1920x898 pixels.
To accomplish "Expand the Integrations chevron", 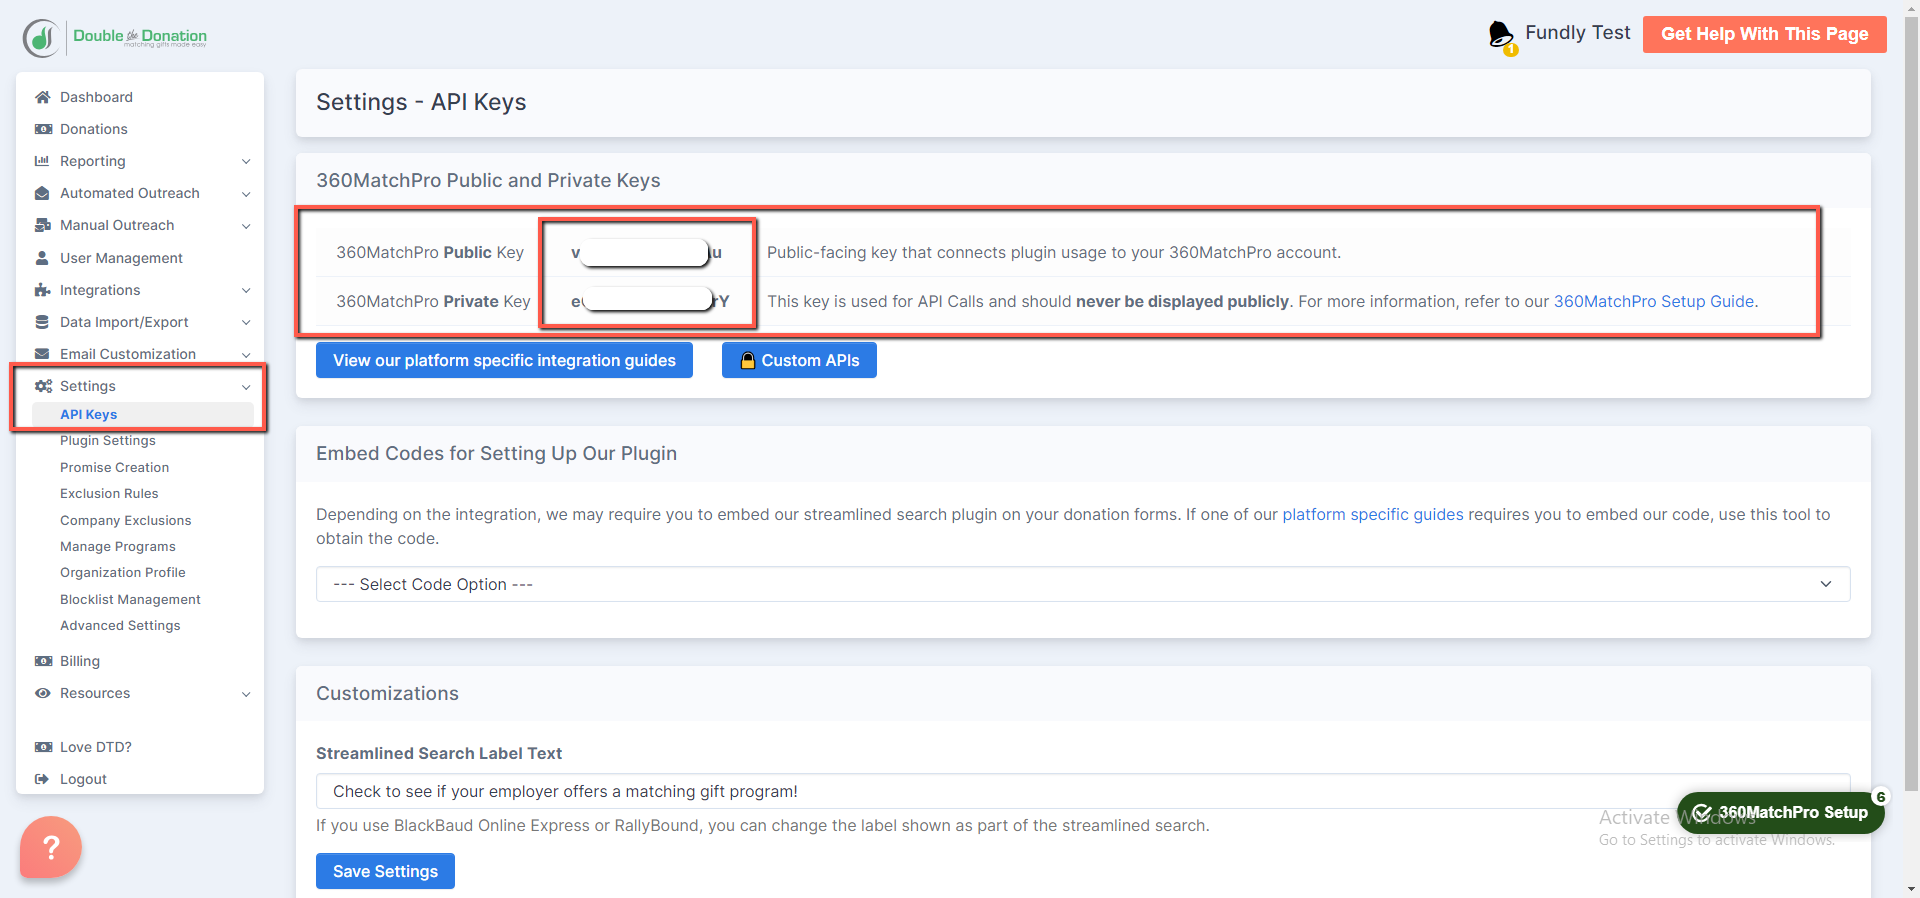I will 246,291.
